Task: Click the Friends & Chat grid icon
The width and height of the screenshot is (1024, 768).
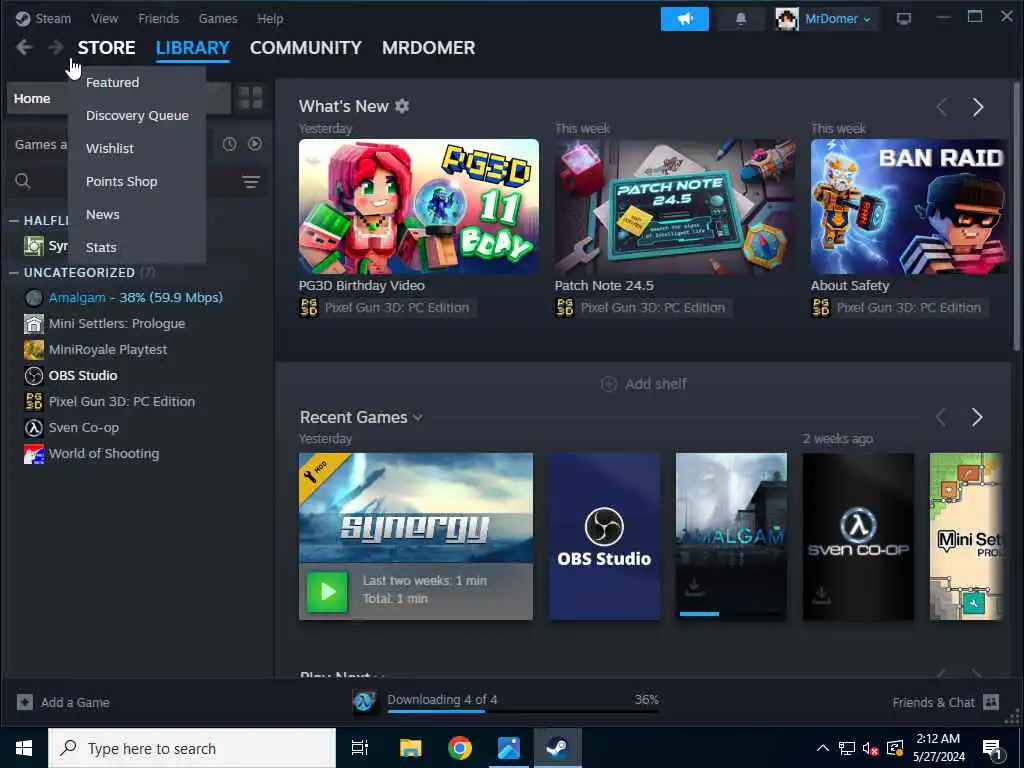Action: tap(991, 702)
